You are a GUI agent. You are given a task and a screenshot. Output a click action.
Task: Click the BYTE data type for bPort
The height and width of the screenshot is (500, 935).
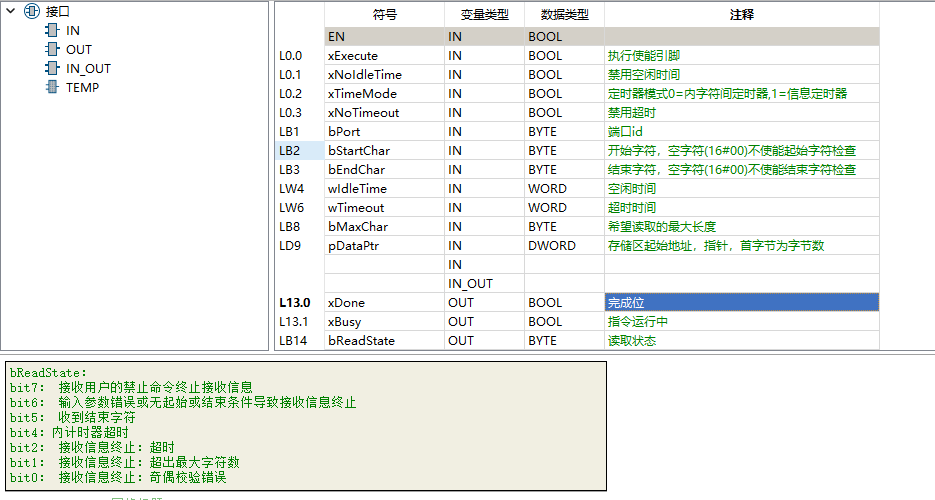[564, 132]
